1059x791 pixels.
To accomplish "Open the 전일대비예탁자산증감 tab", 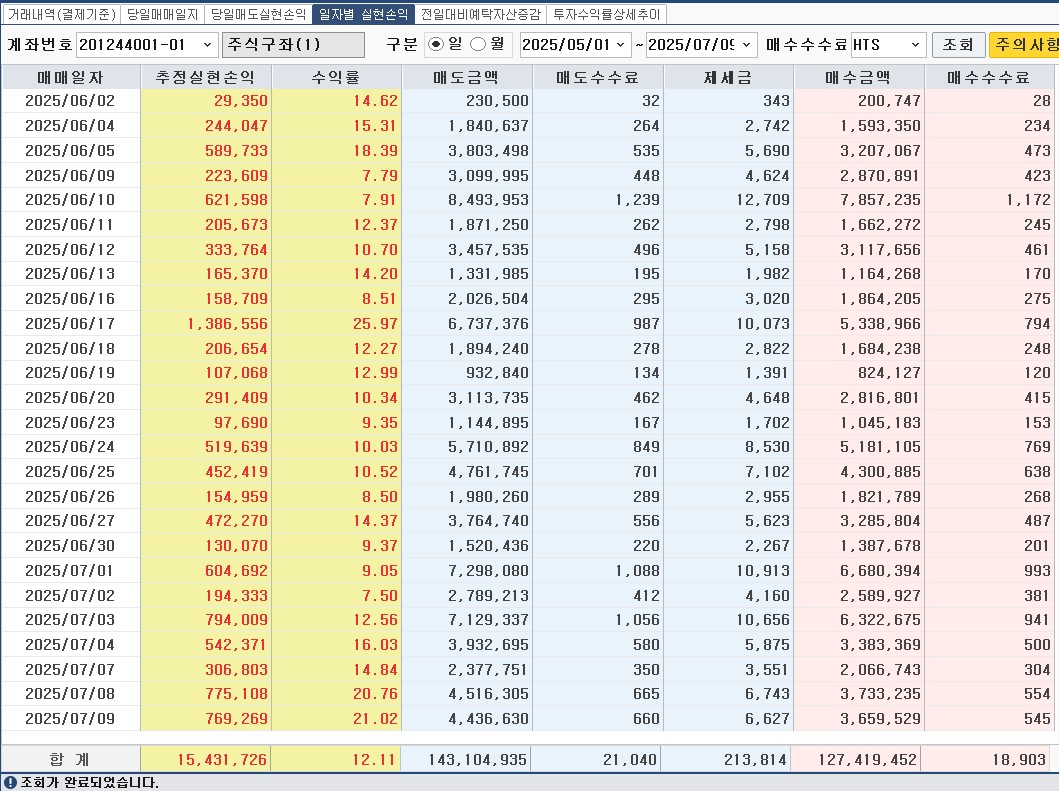I will click(x=480, y=14).
